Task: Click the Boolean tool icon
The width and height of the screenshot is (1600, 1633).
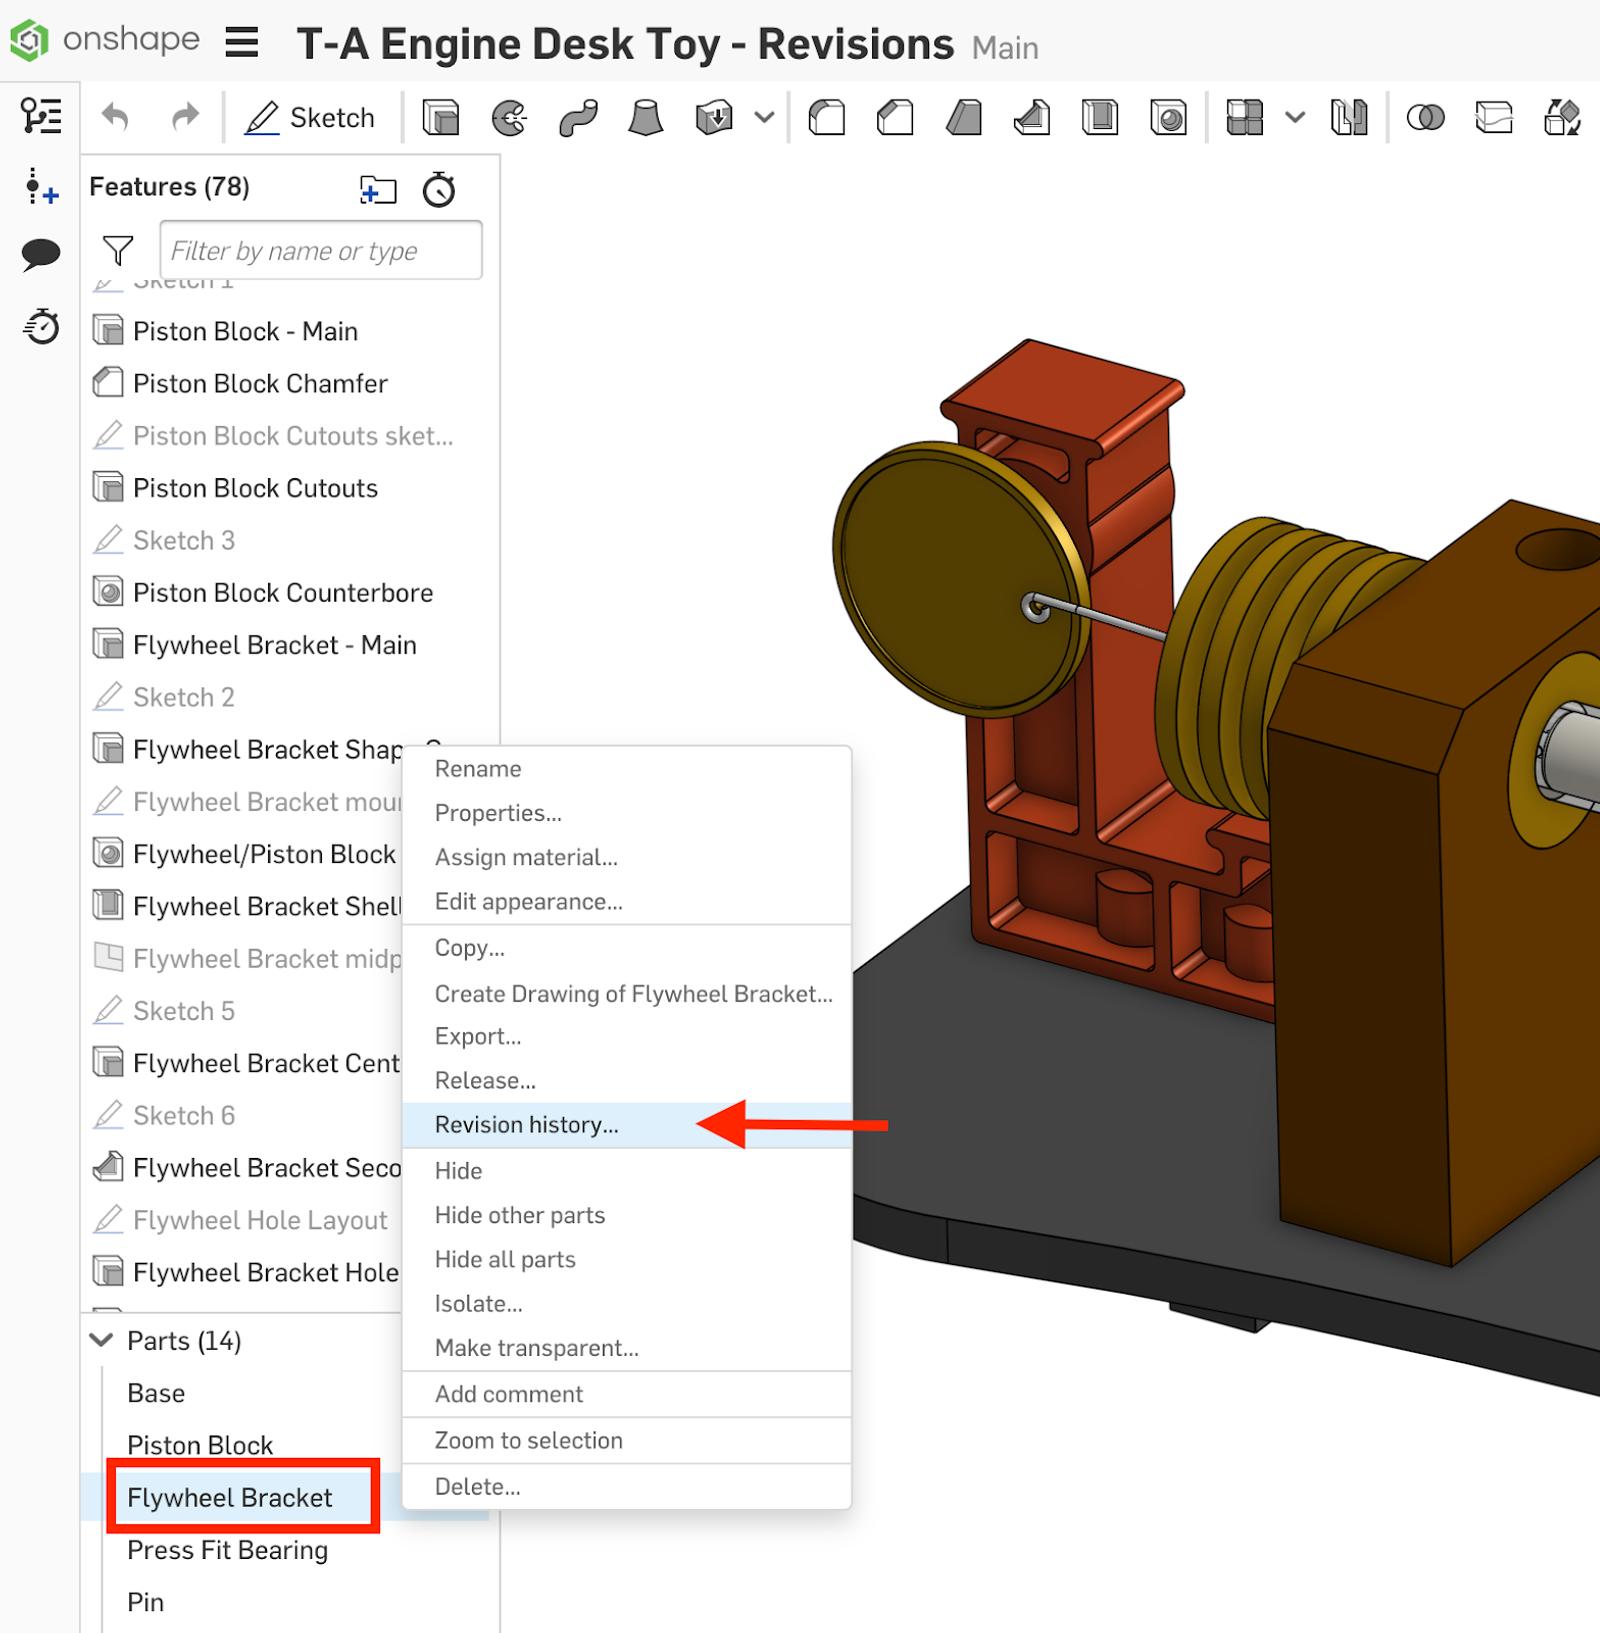Action: click(1425, 118)
